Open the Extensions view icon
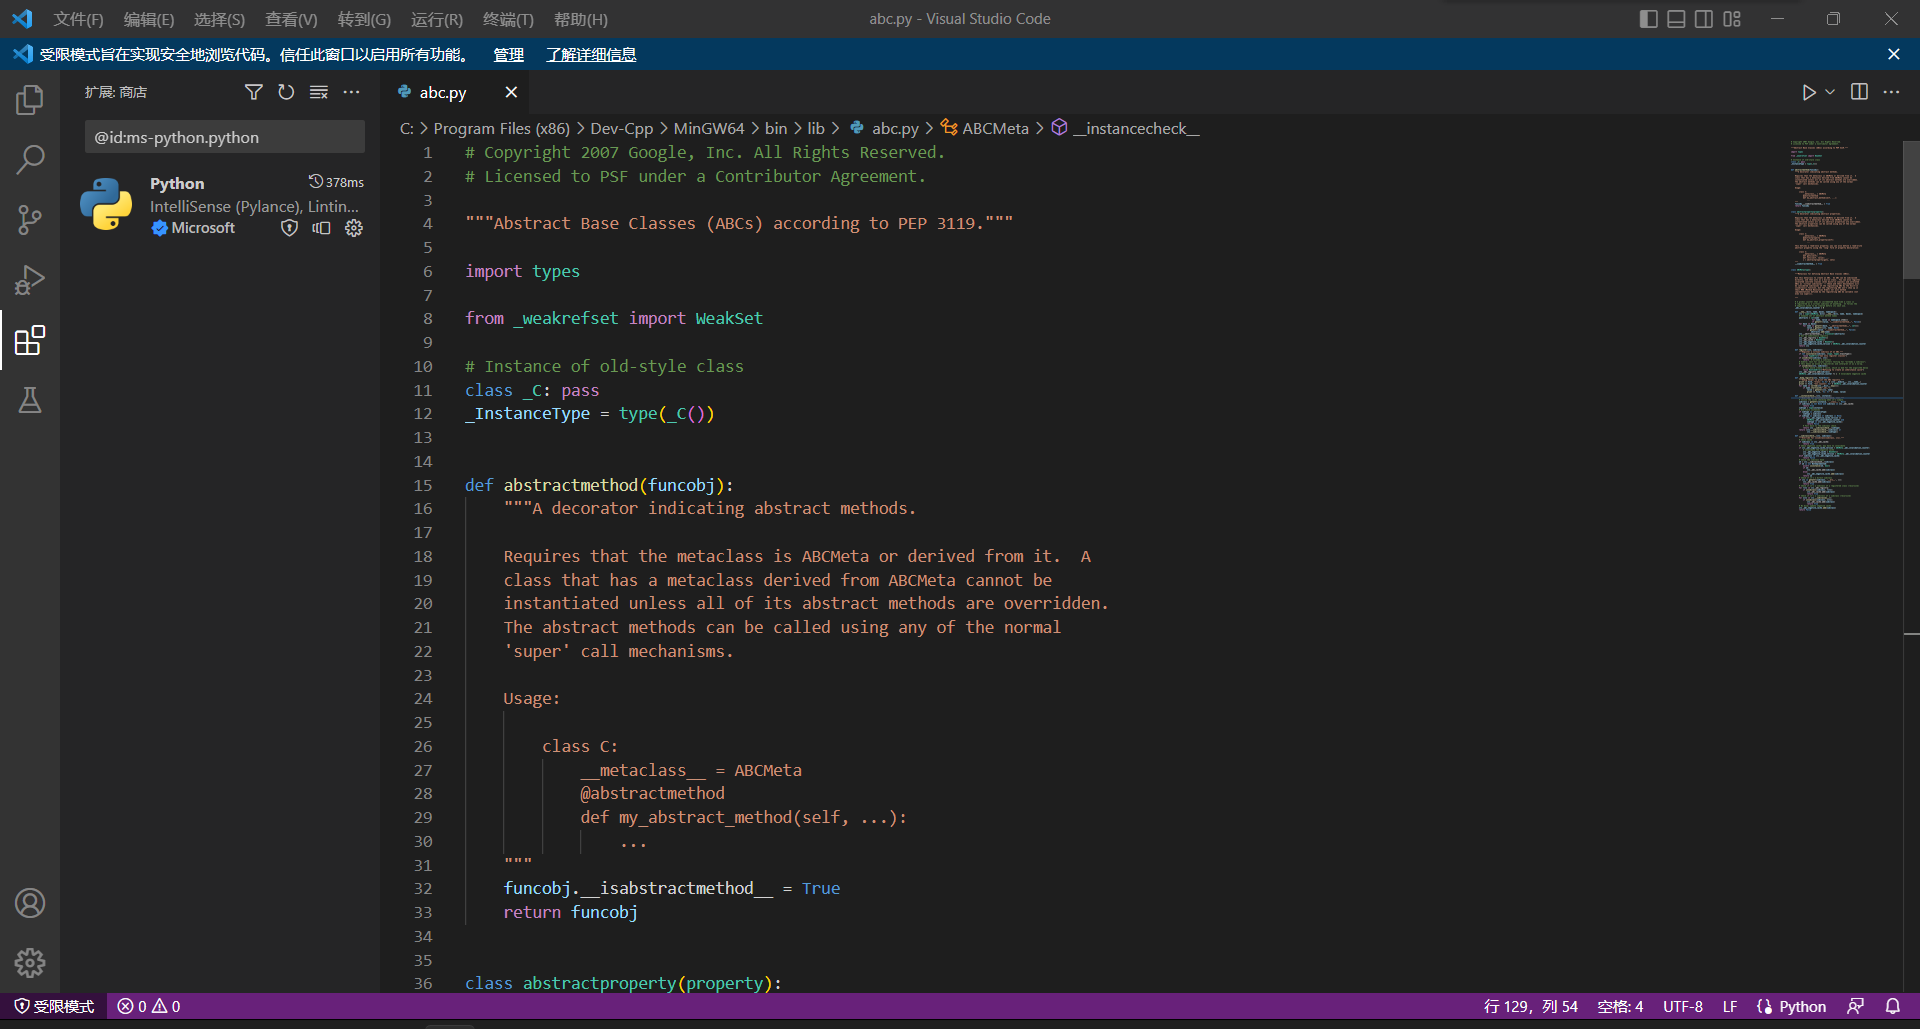1920x1029 pixels. (x=30, y=340)
